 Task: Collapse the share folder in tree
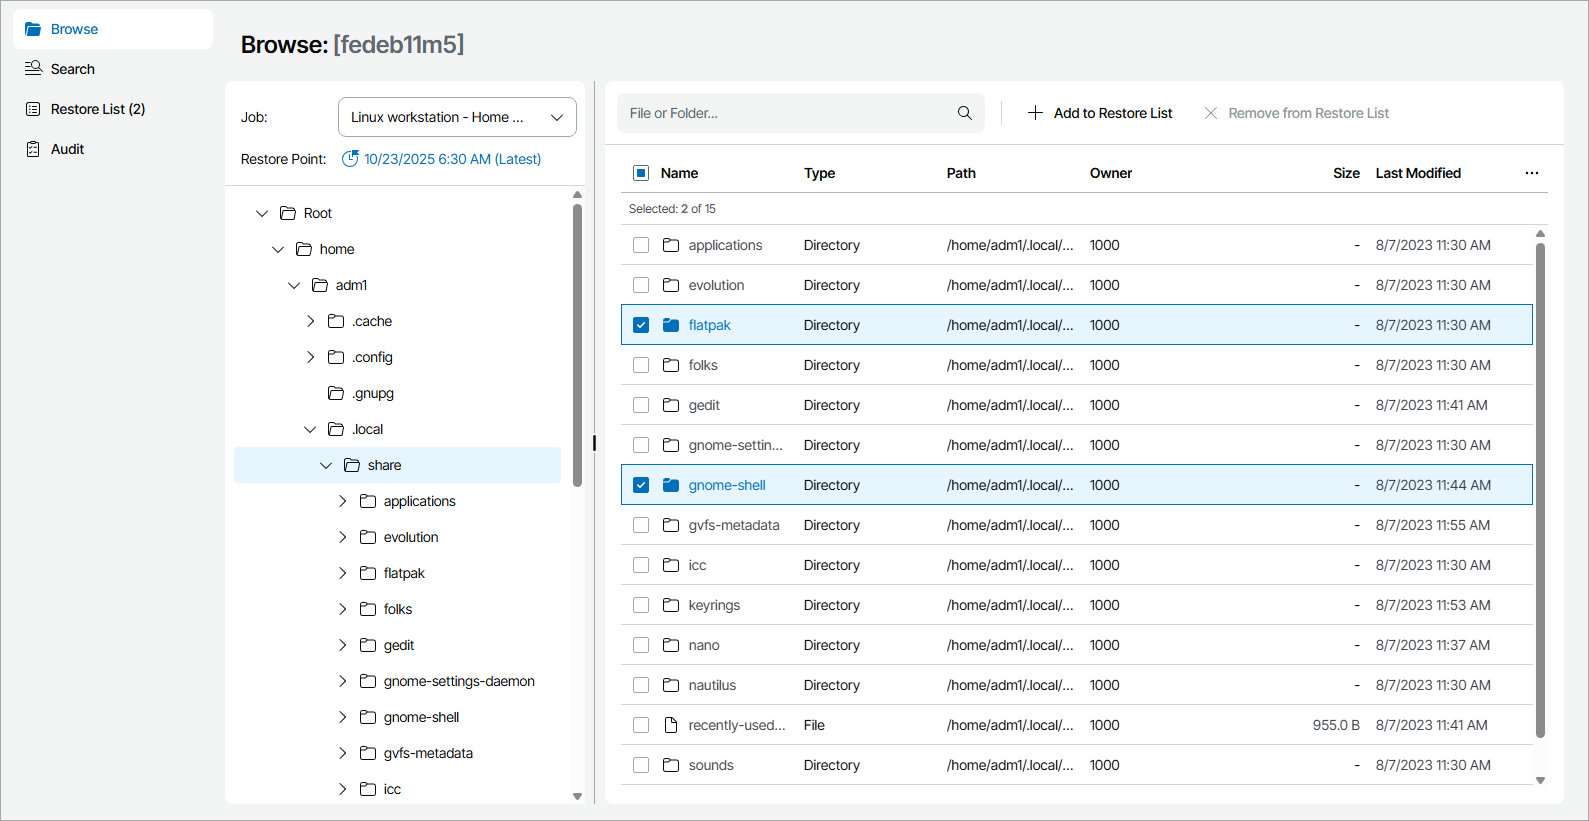pyautogui.click(x=326, y=465)
